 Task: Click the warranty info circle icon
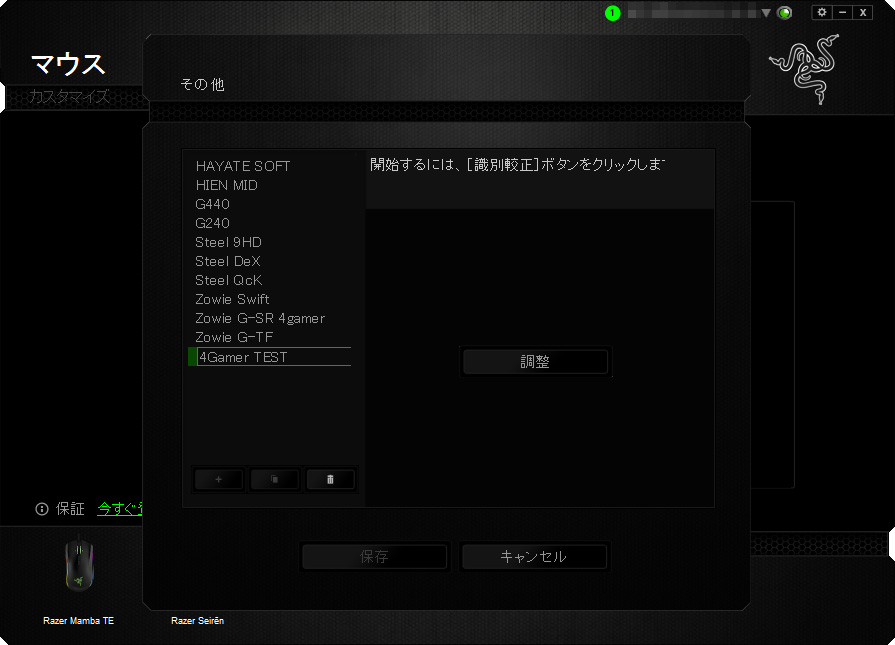coord(42,509)
